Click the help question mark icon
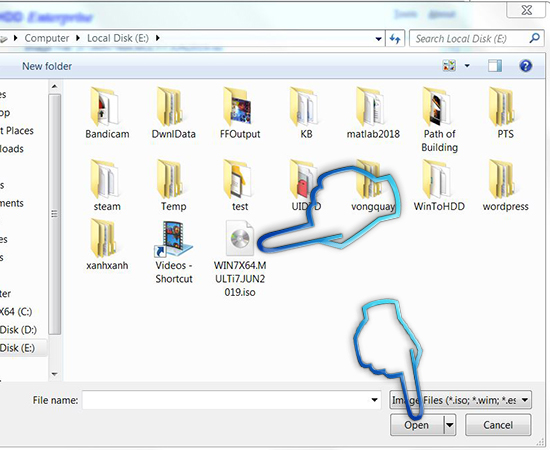 525,66
